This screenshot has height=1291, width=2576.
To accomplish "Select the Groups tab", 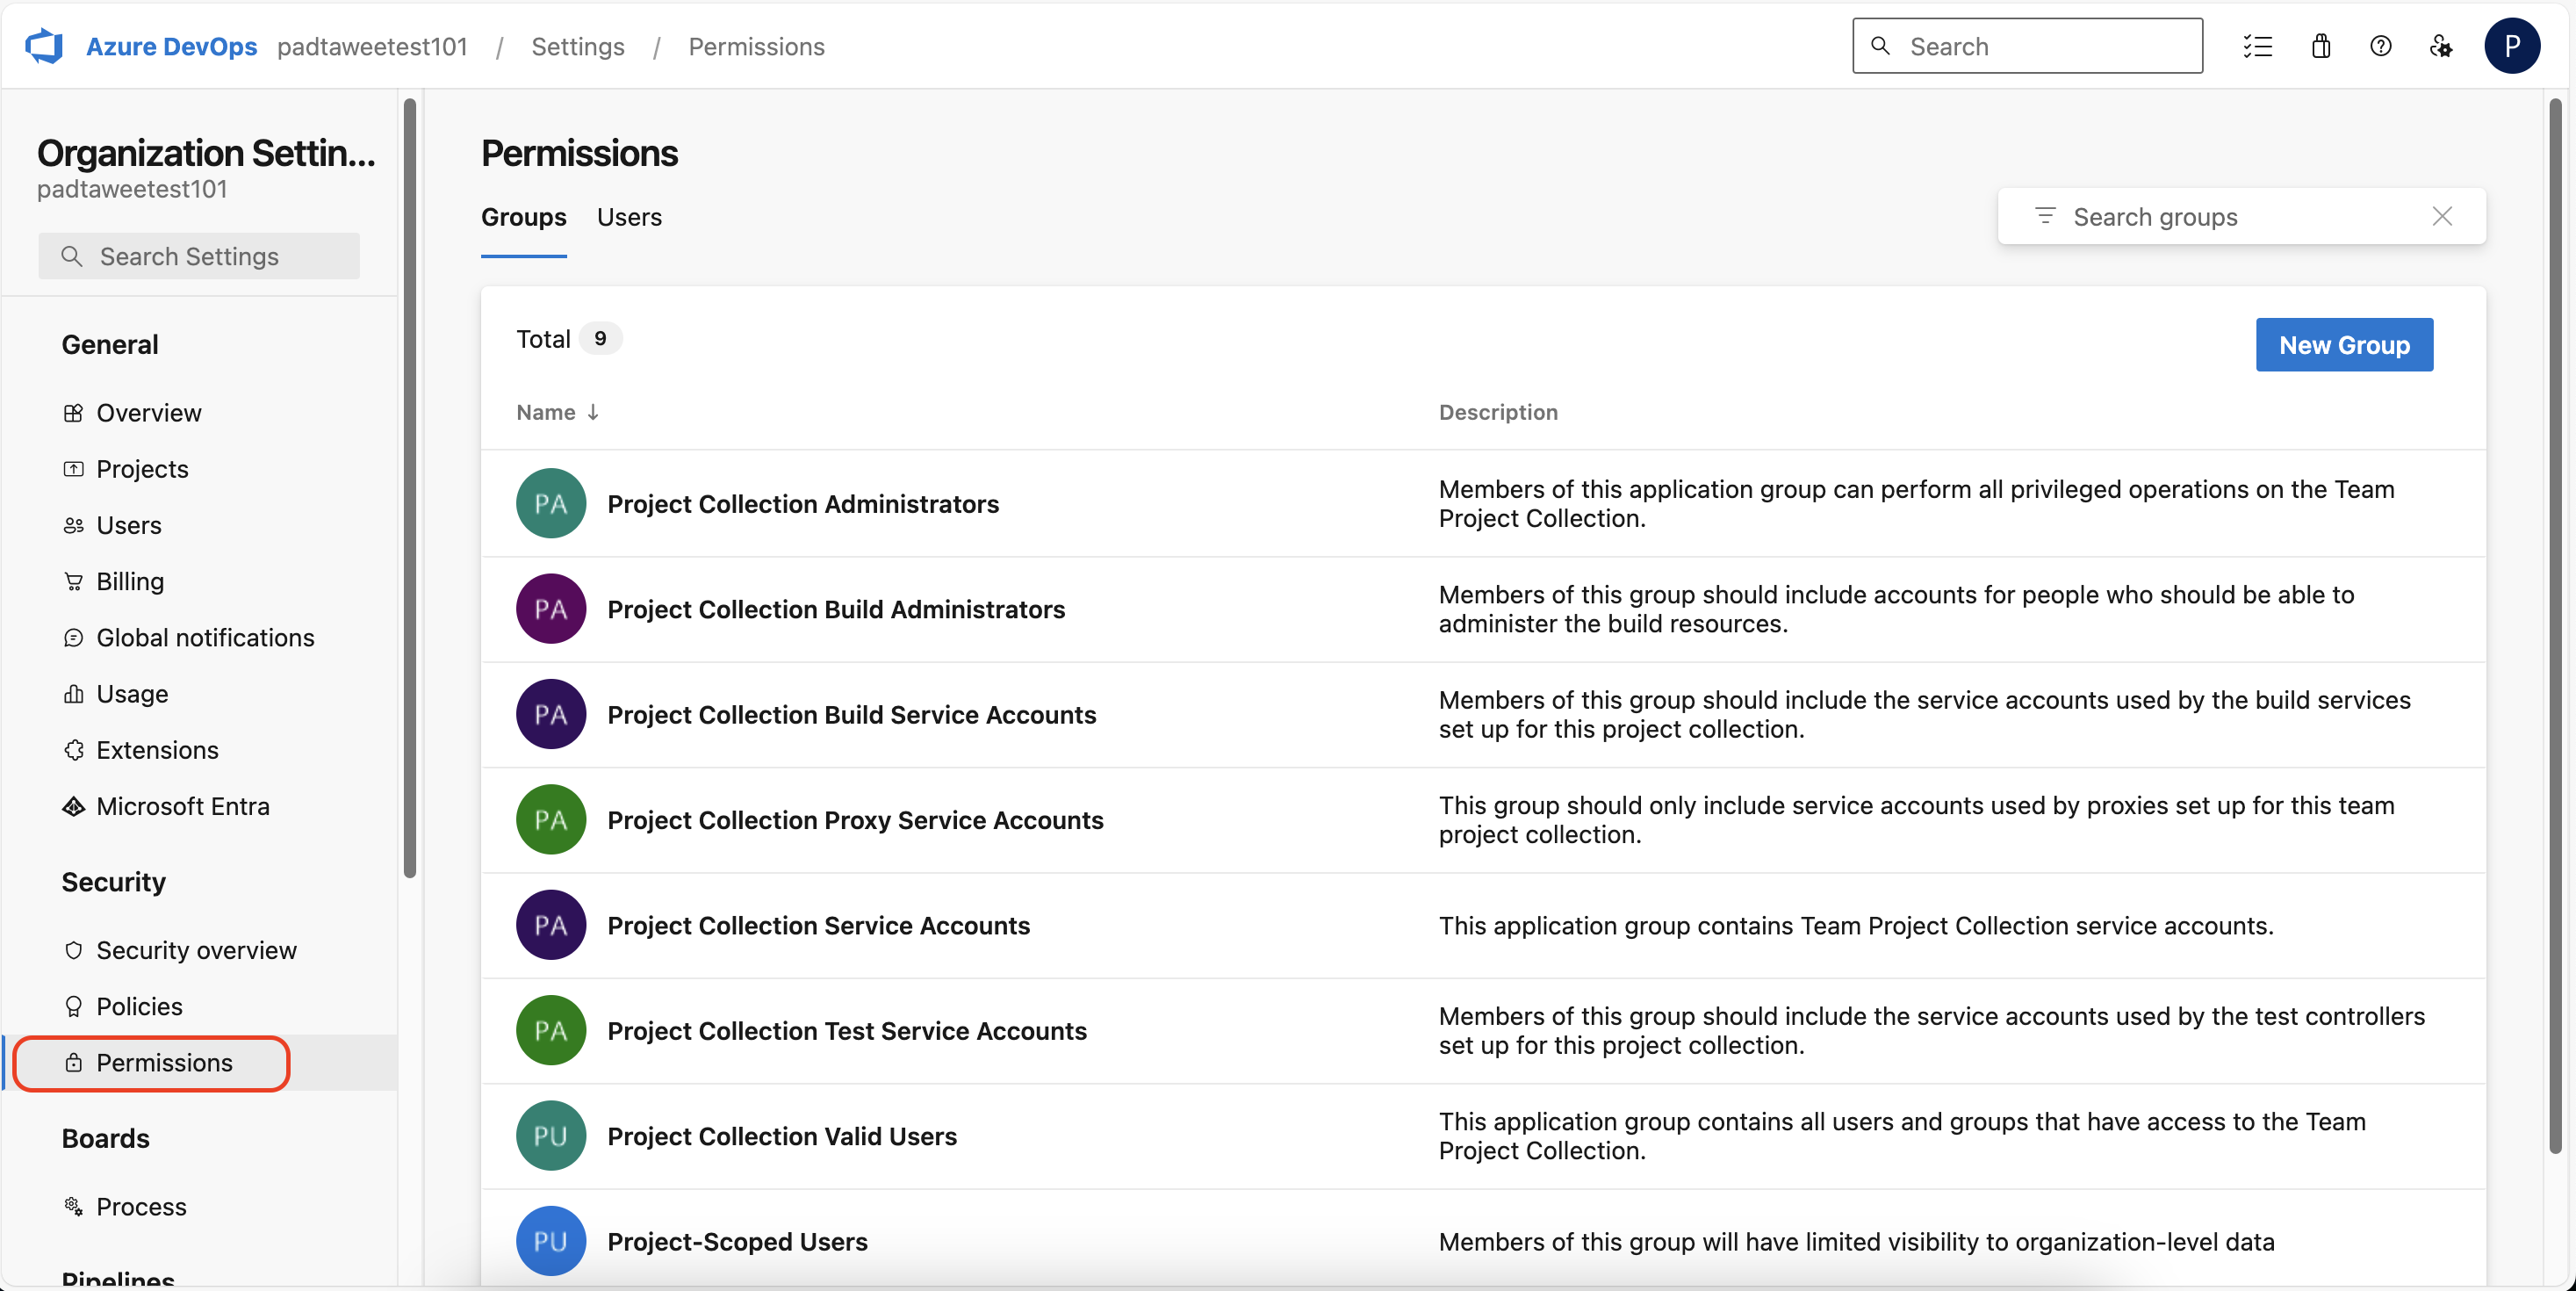I will click(x=523, y=217).
